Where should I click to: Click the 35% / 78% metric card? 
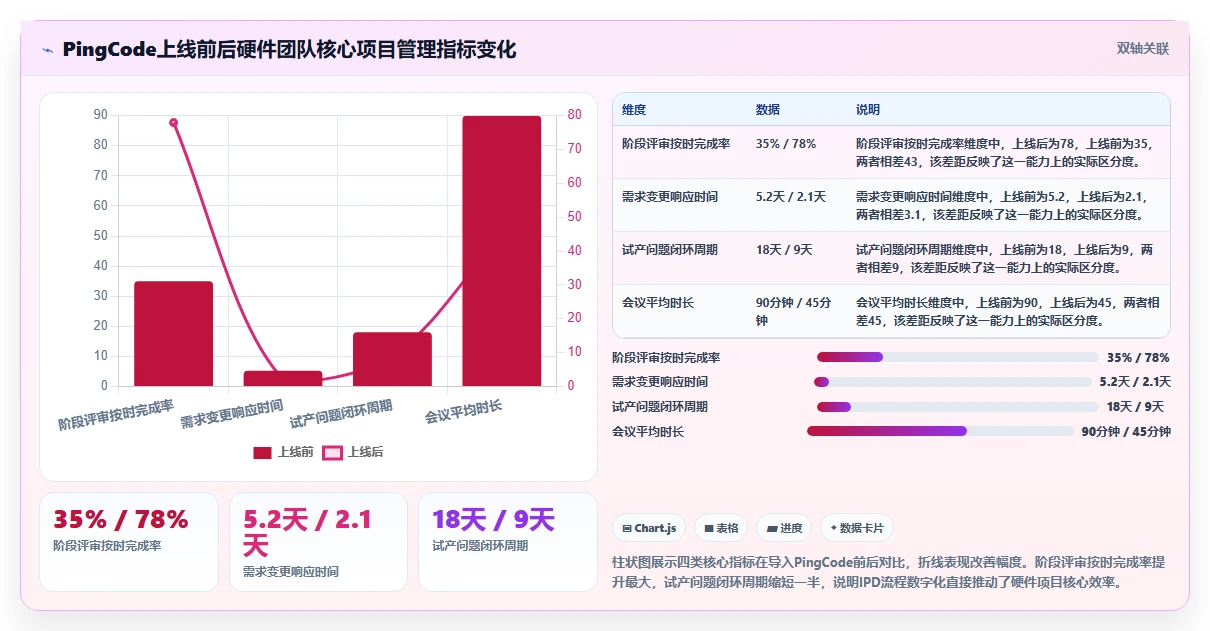tap(129, 541)
